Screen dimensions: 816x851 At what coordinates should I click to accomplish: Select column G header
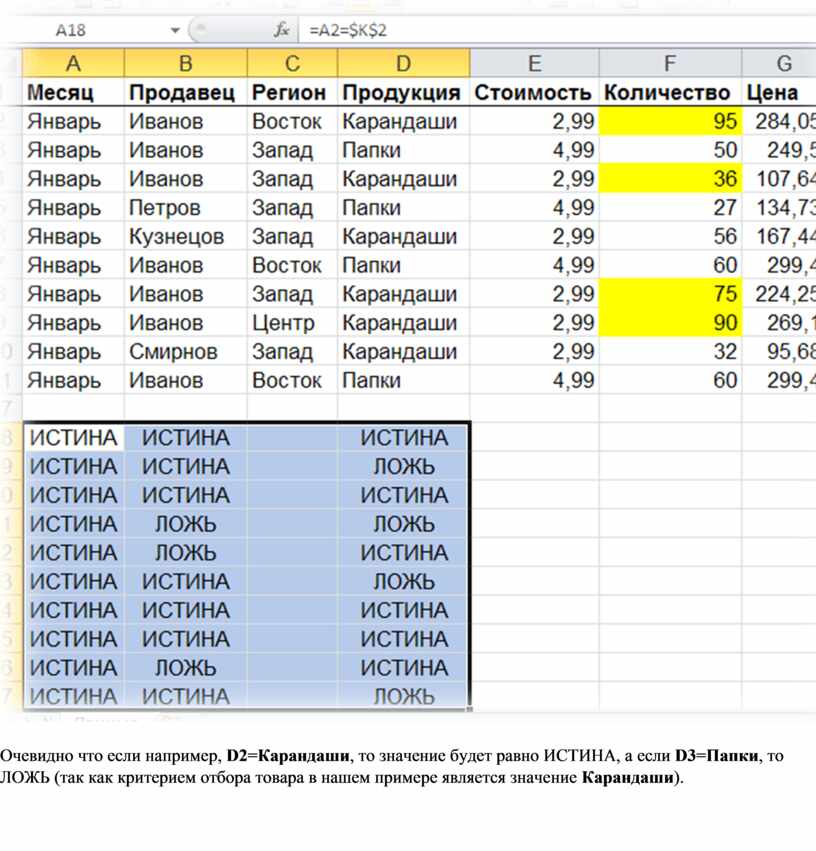pyautogui.click(x=779, y=63)
